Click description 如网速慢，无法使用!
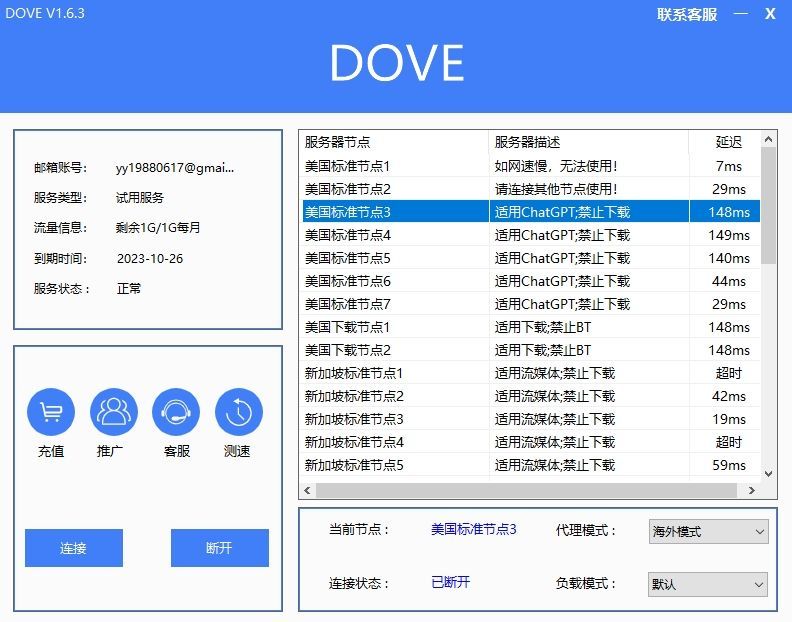792x622 pixels. [556, 166]
